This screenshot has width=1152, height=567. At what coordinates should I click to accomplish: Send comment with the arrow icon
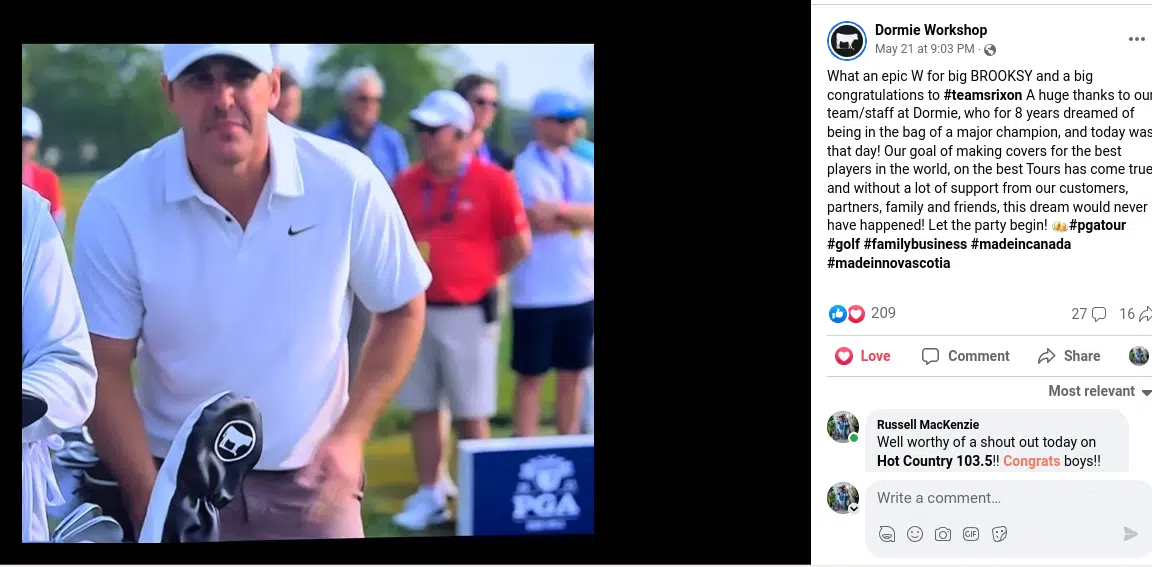pos(1131,534)
